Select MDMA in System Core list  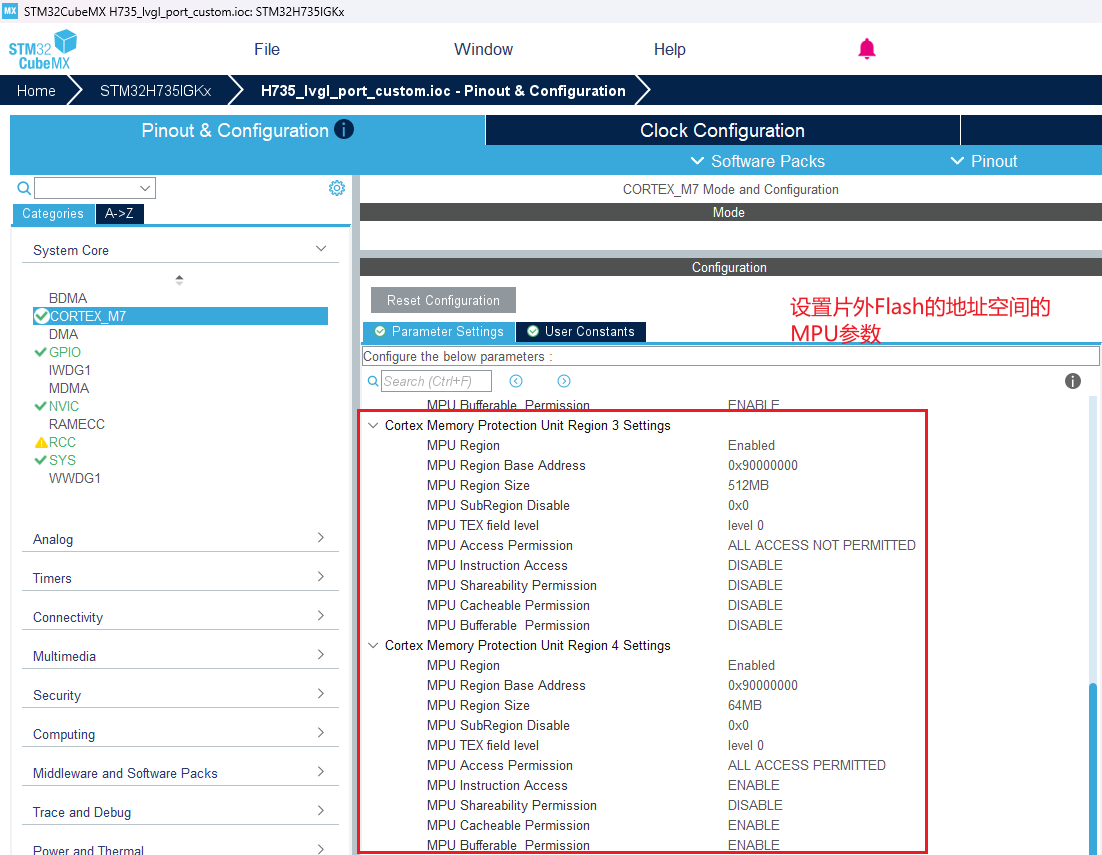tap(69, 389)
